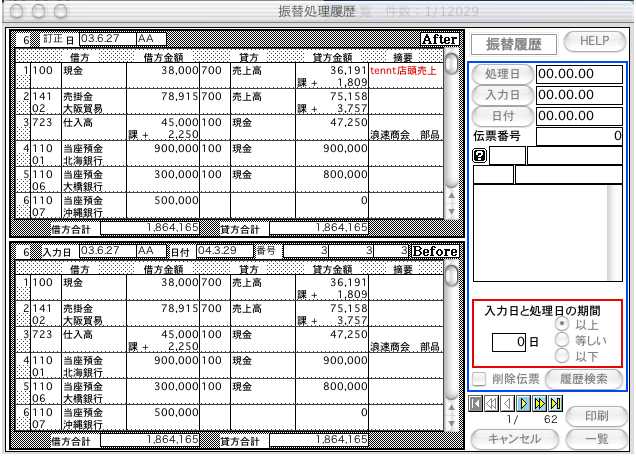Image resolution: width=636 pixels, height=457 pixels.
Task: Jump back with the double-left arrow
Action: click(491, 402)
